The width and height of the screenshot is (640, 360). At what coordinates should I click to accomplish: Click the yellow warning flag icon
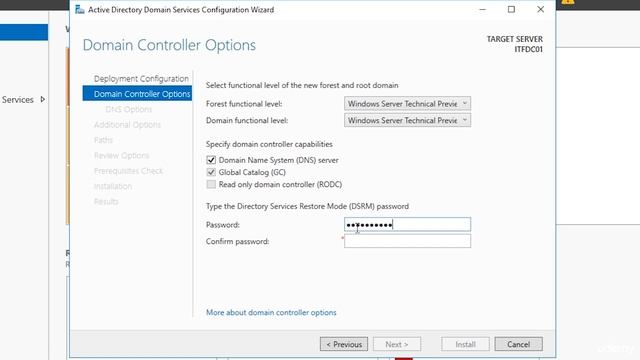568,2
